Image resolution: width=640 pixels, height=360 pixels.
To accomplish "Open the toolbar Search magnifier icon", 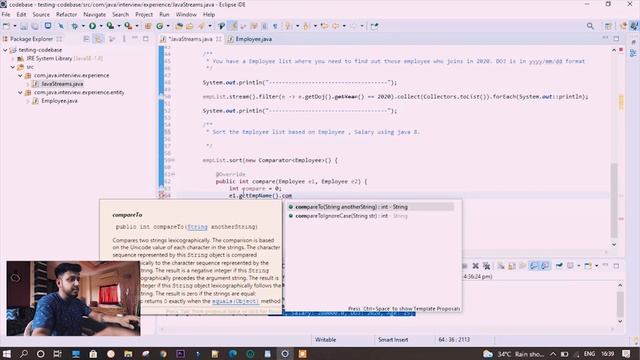I will [590, 26].
